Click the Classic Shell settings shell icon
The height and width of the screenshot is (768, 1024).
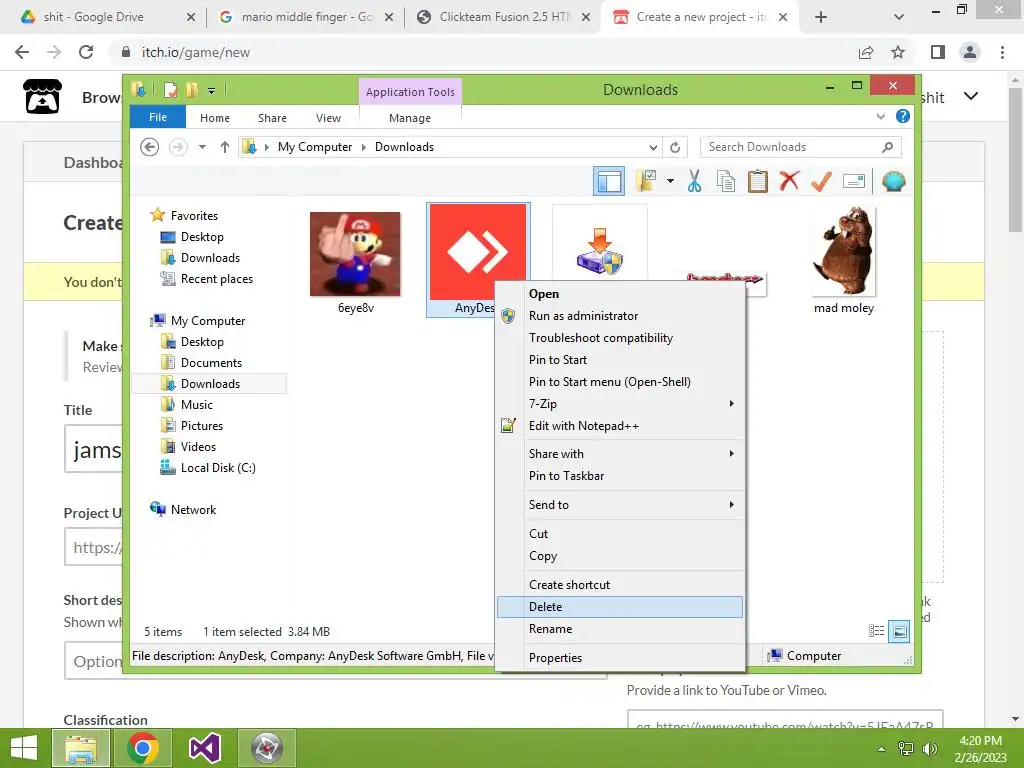[x=893, y=181]
